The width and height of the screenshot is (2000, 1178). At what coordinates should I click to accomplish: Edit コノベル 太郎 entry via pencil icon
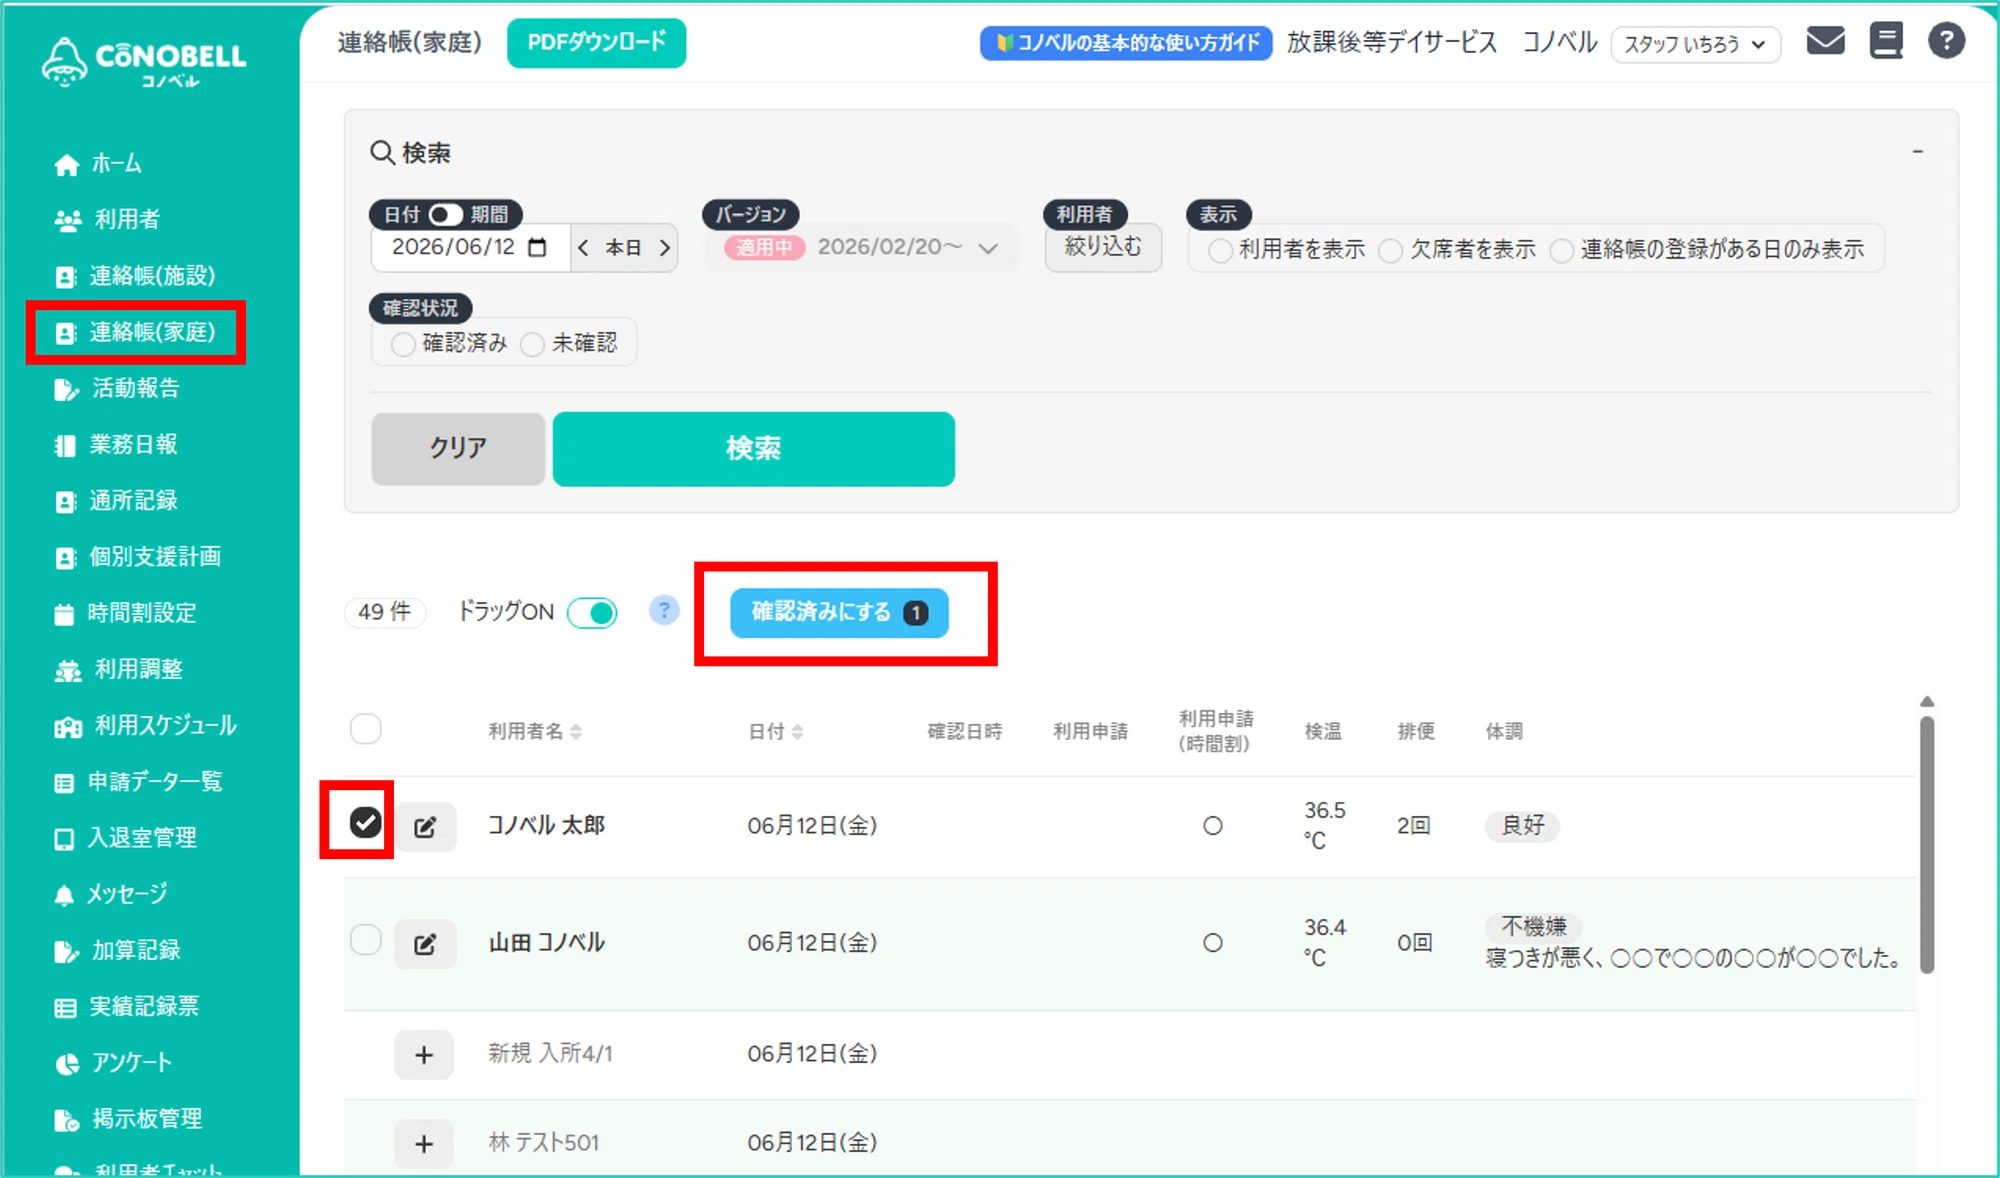(425, 826)
